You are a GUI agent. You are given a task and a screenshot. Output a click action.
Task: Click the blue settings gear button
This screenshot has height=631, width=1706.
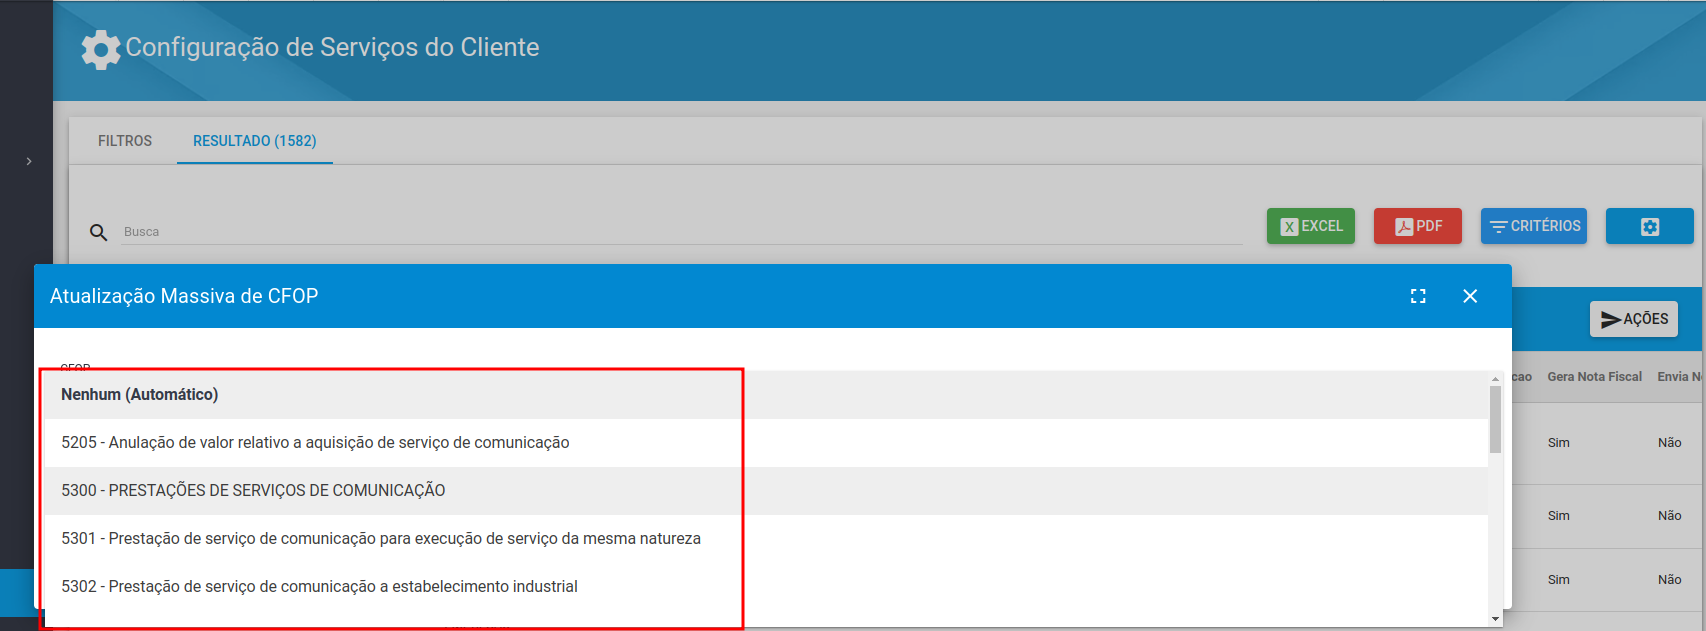1650,226
